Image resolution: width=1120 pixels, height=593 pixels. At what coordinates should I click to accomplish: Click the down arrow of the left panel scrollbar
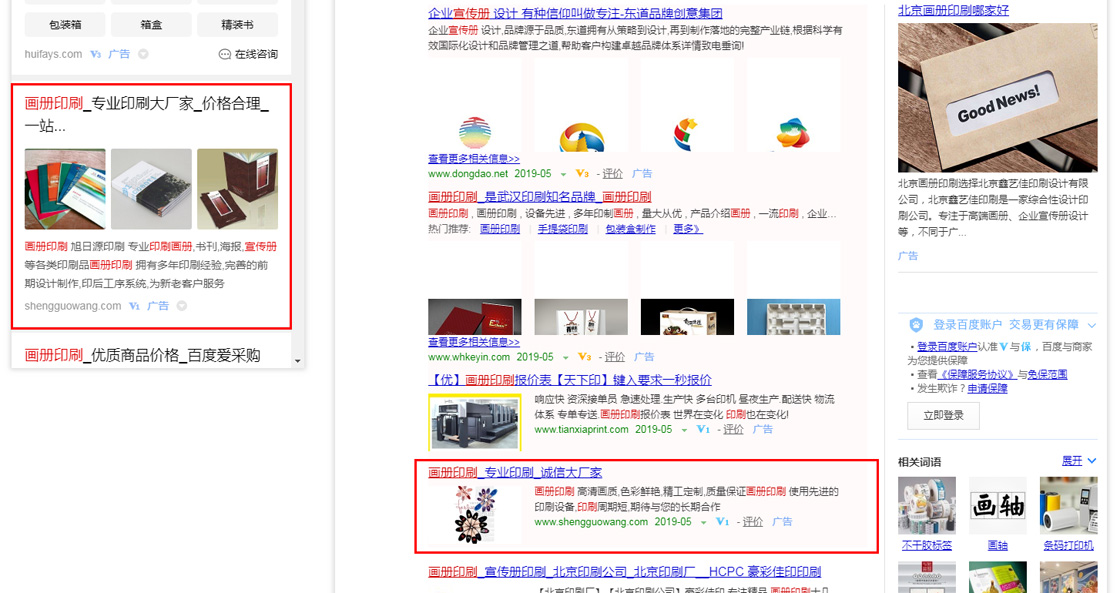pyautogui.click(x=298, y=362)
